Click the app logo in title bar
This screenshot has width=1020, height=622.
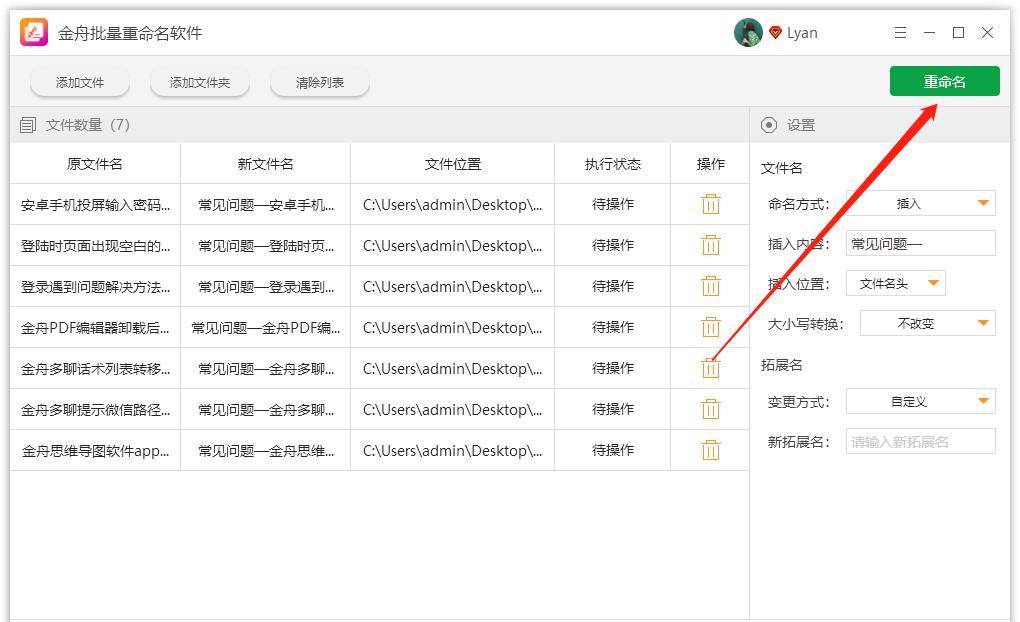[35, 33]
